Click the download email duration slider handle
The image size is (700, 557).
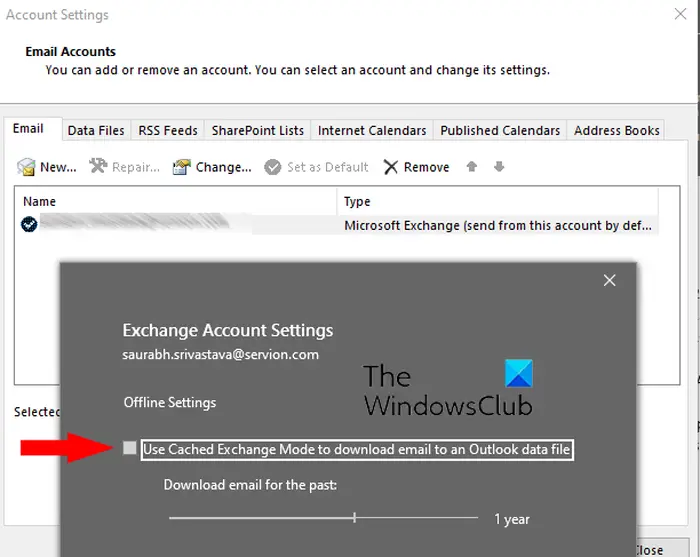pyautogui.click(x=354, y=518)
